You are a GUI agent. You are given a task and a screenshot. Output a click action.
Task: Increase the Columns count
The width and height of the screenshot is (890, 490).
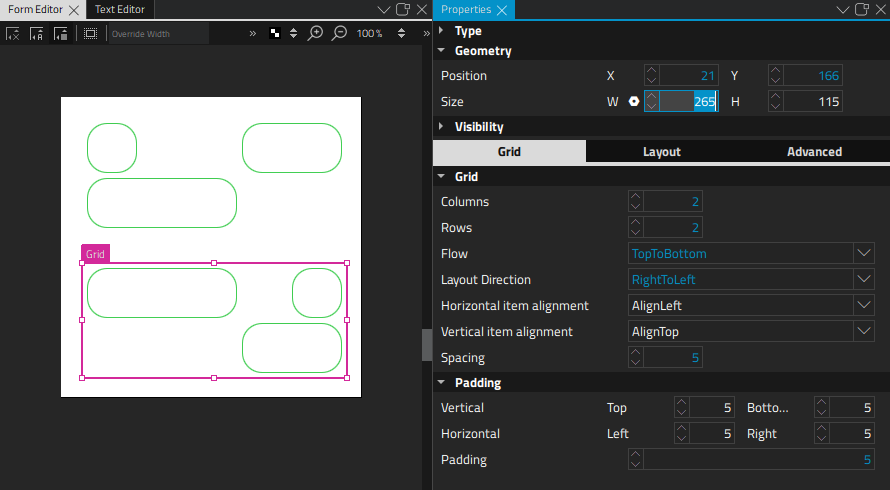coord(636,196)
